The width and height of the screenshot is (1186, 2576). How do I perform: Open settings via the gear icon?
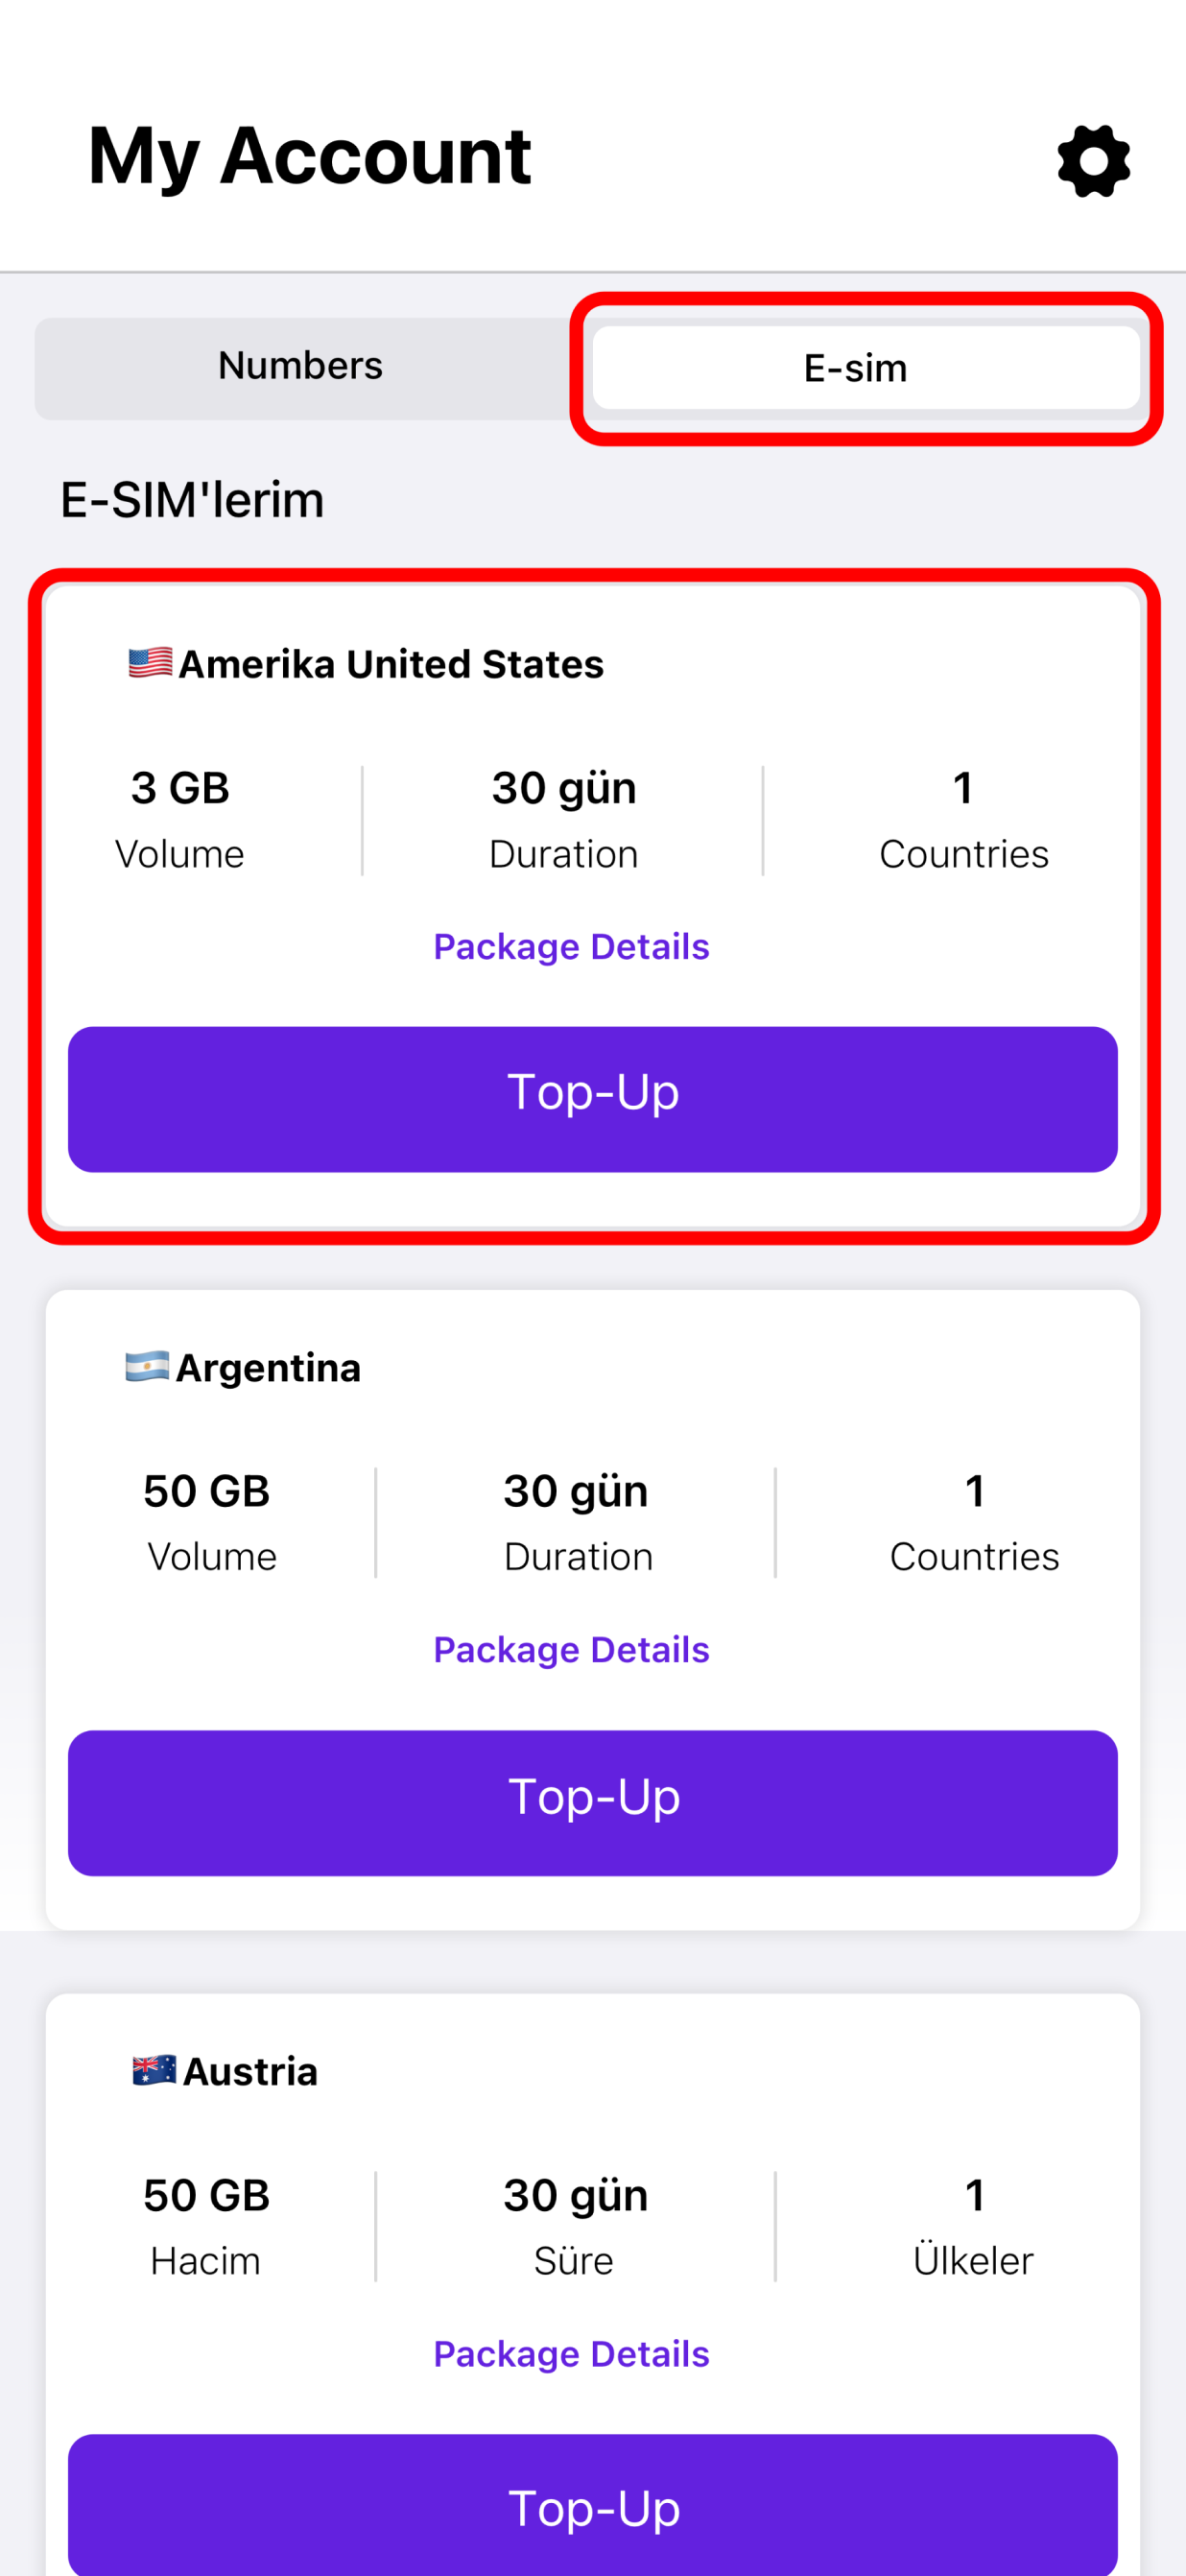point(1093,161)
